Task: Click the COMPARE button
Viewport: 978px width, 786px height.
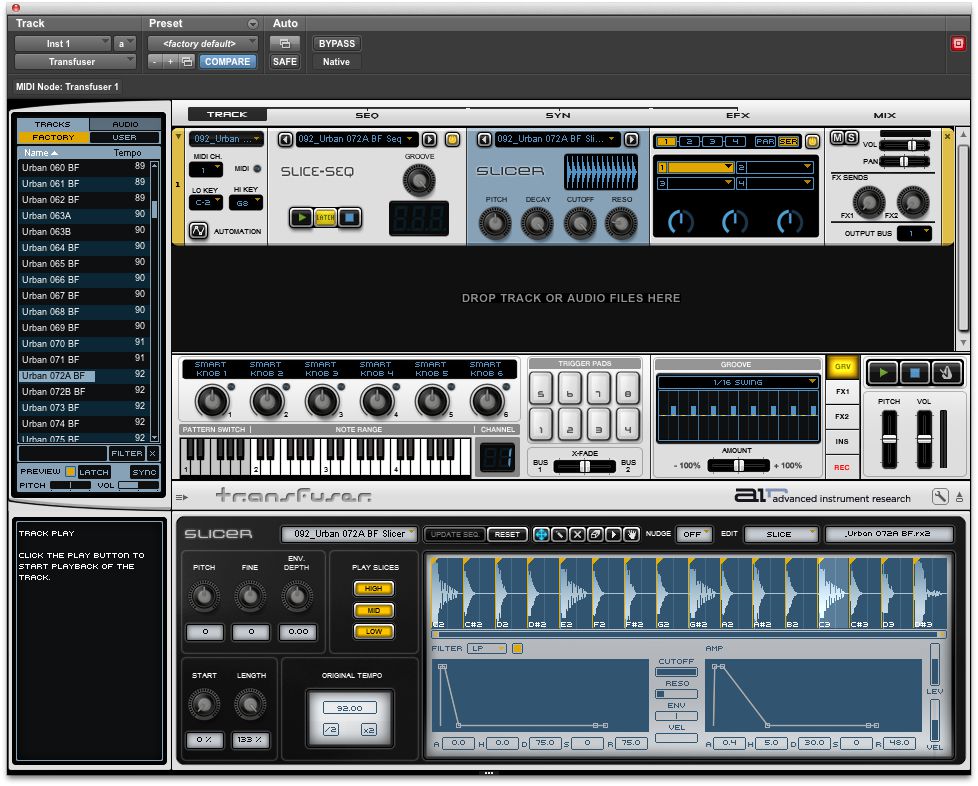Action: click(228, 62)
